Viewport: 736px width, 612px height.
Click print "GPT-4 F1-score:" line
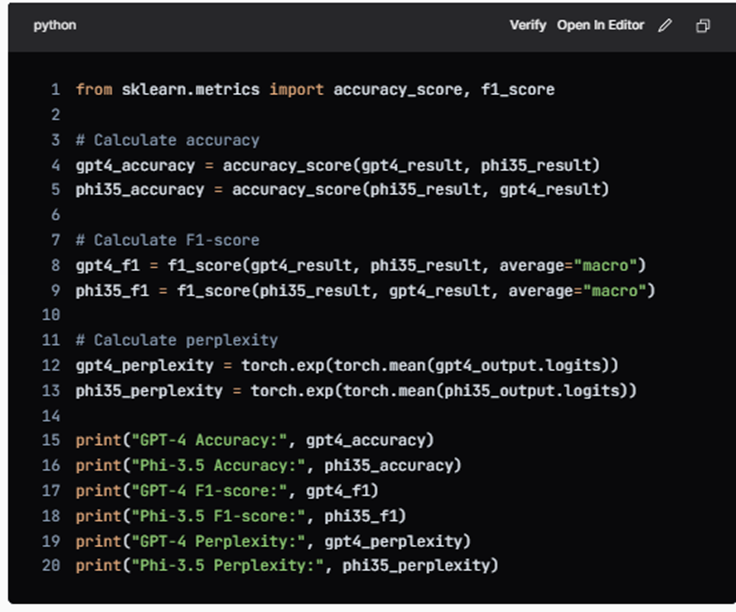tap(227, 490)
